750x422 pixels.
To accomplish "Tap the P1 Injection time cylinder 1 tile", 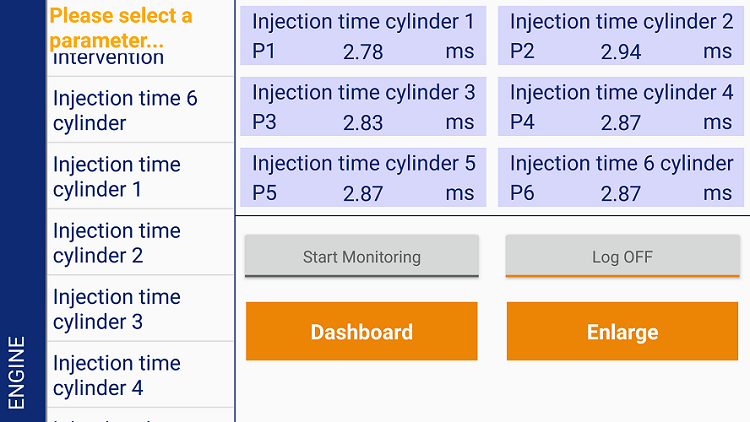I will [x=363, y=36].
